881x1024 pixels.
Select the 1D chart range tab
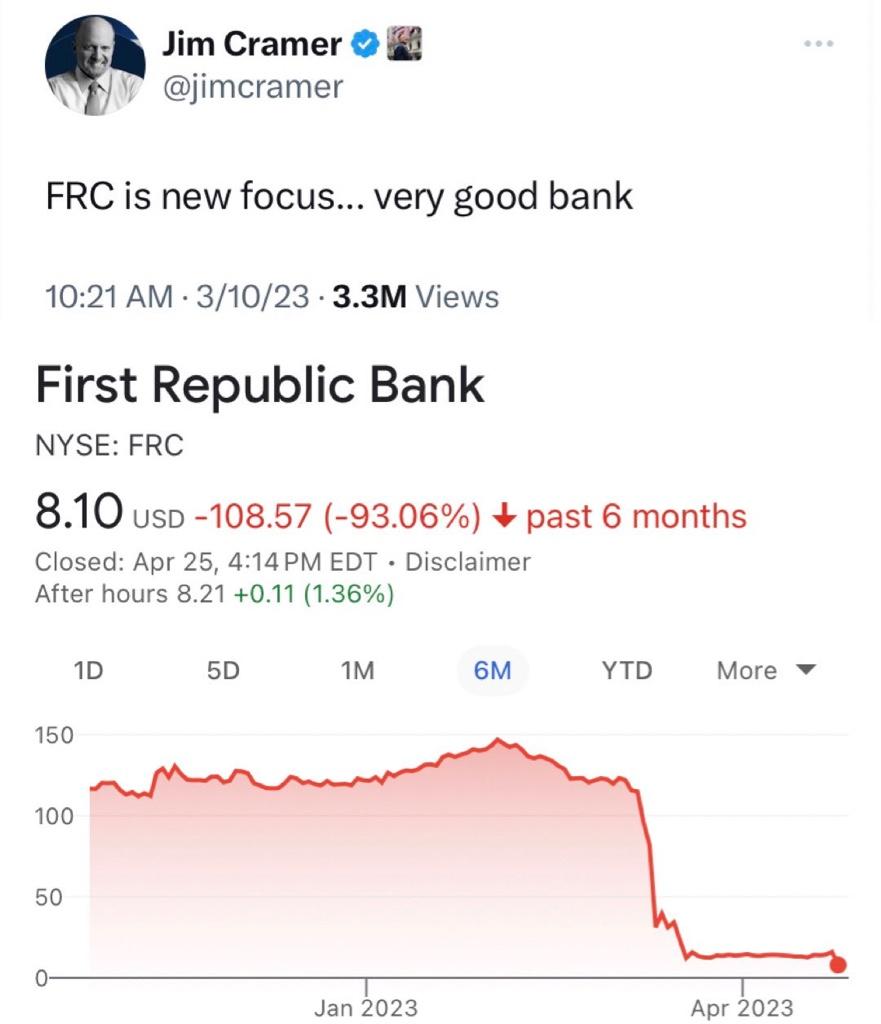88,671
